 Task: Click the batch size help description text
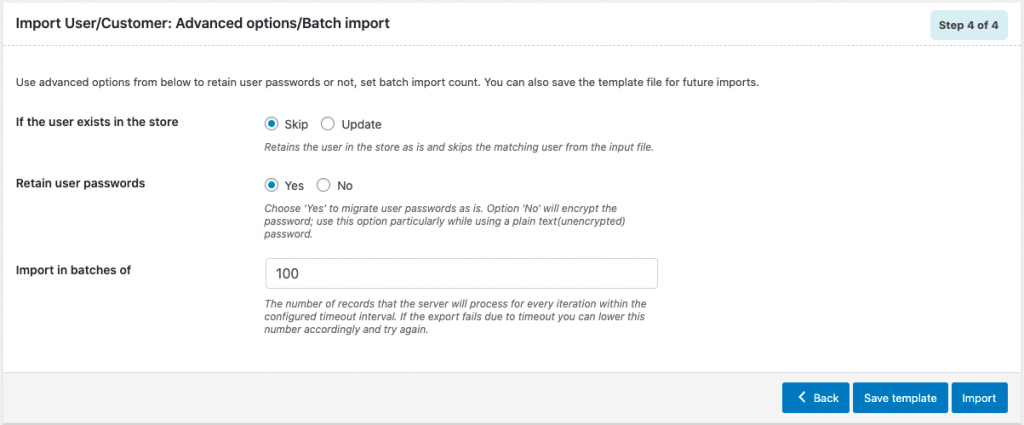(x=455, y=317)
